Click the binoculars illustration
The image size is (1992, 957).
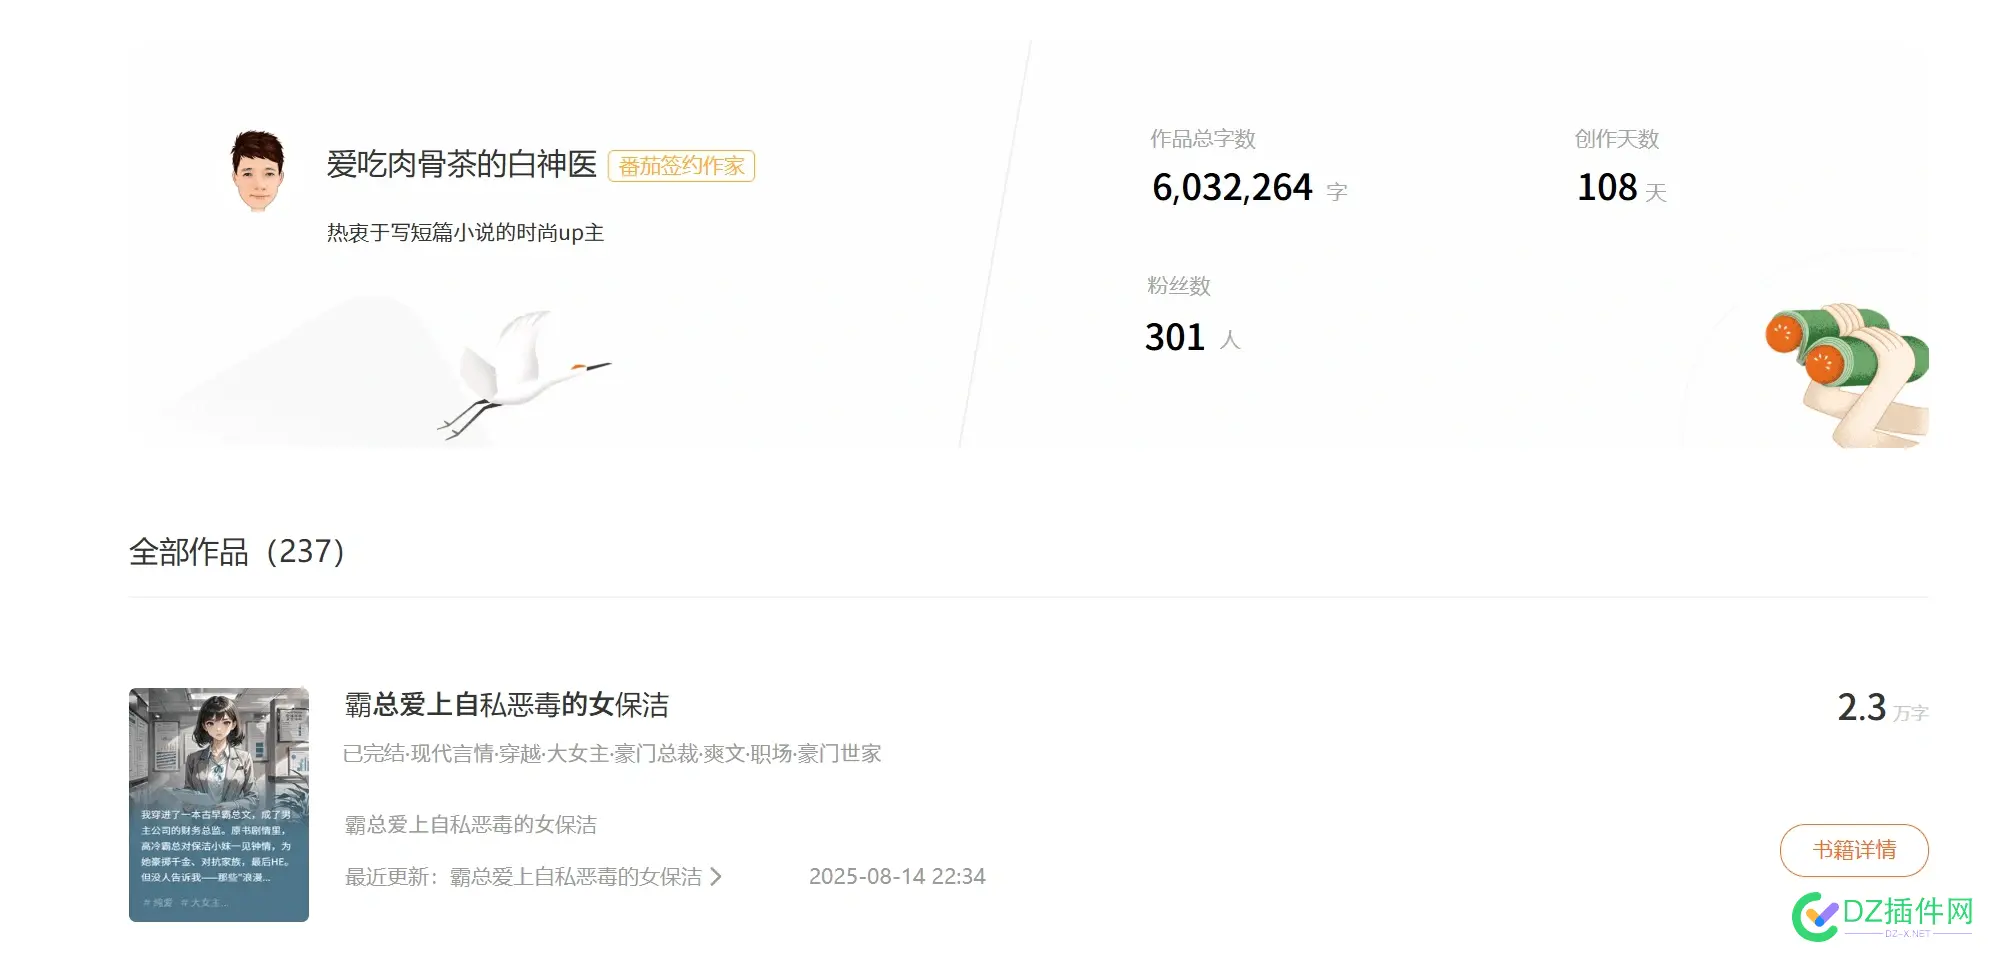point(1847,371)
